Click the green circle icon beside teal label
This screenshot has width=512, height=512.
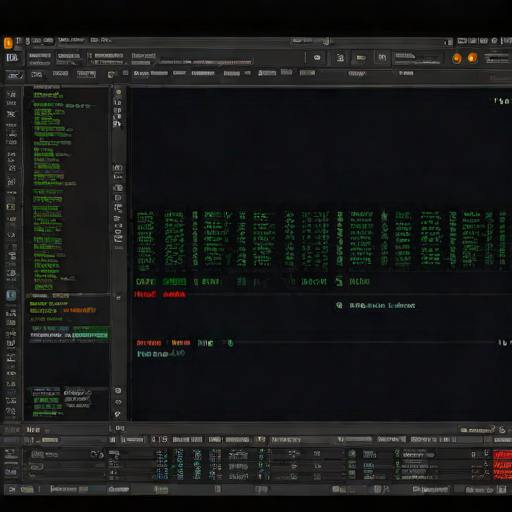point(339,305)
